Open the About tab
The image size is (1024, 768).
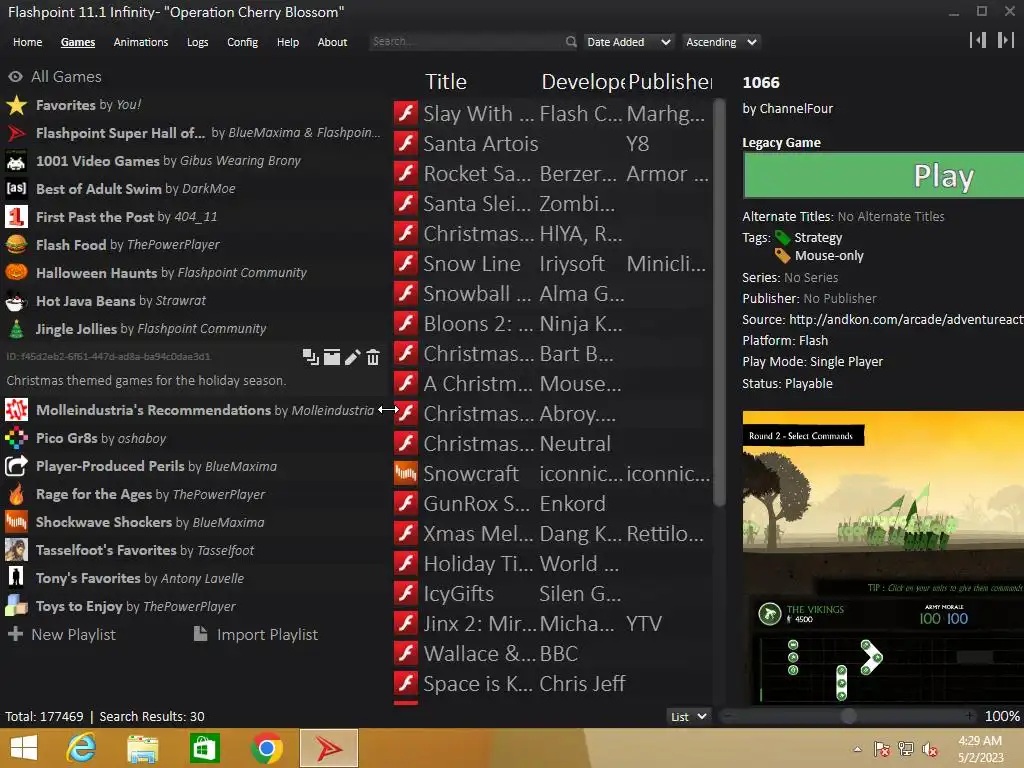click(332, 42)
